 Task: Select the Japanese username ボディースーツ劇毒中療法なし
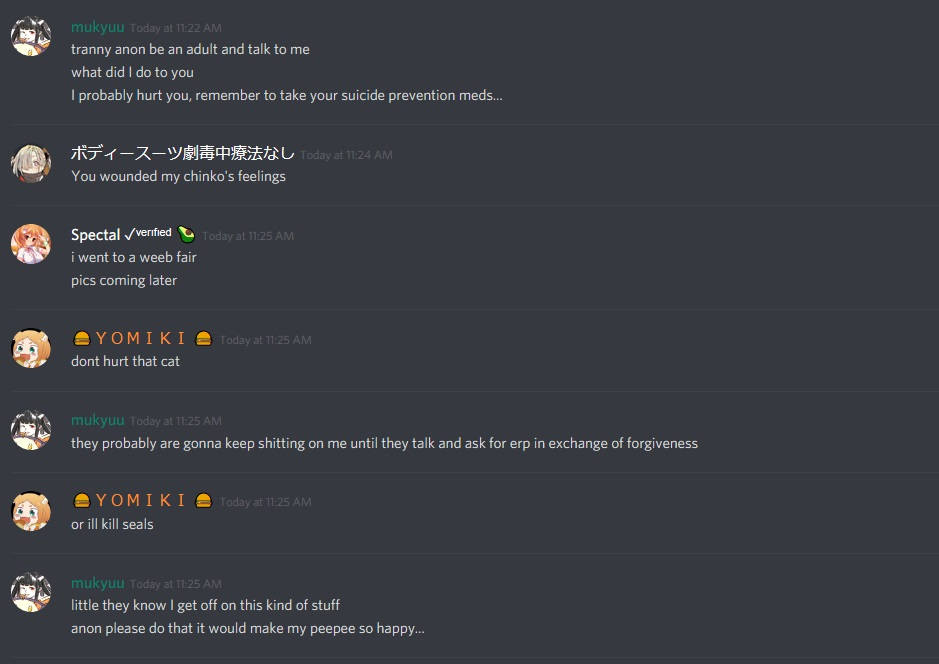(x=183, y=153)
